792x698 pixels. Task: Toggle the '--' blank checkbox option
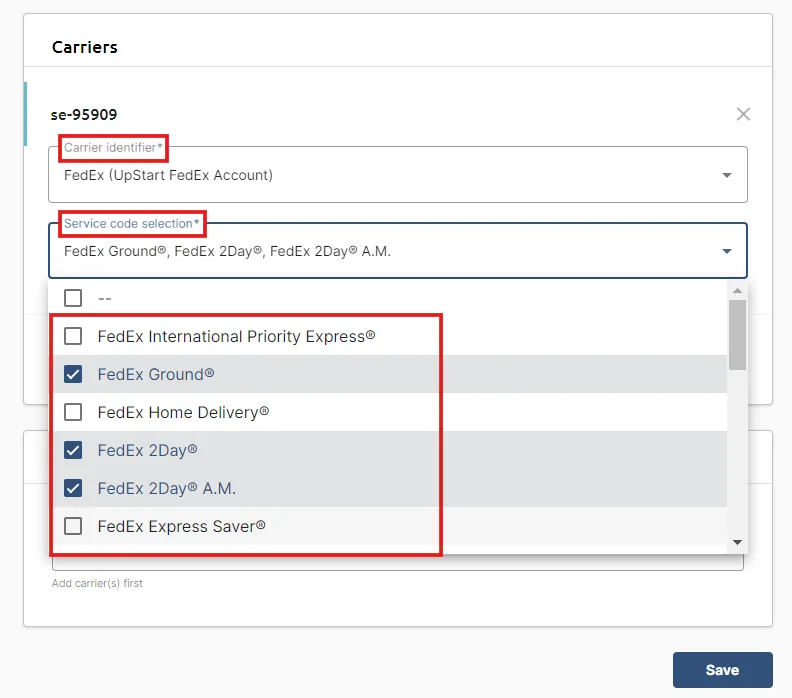pyautogui.click(x=73, y=298)
